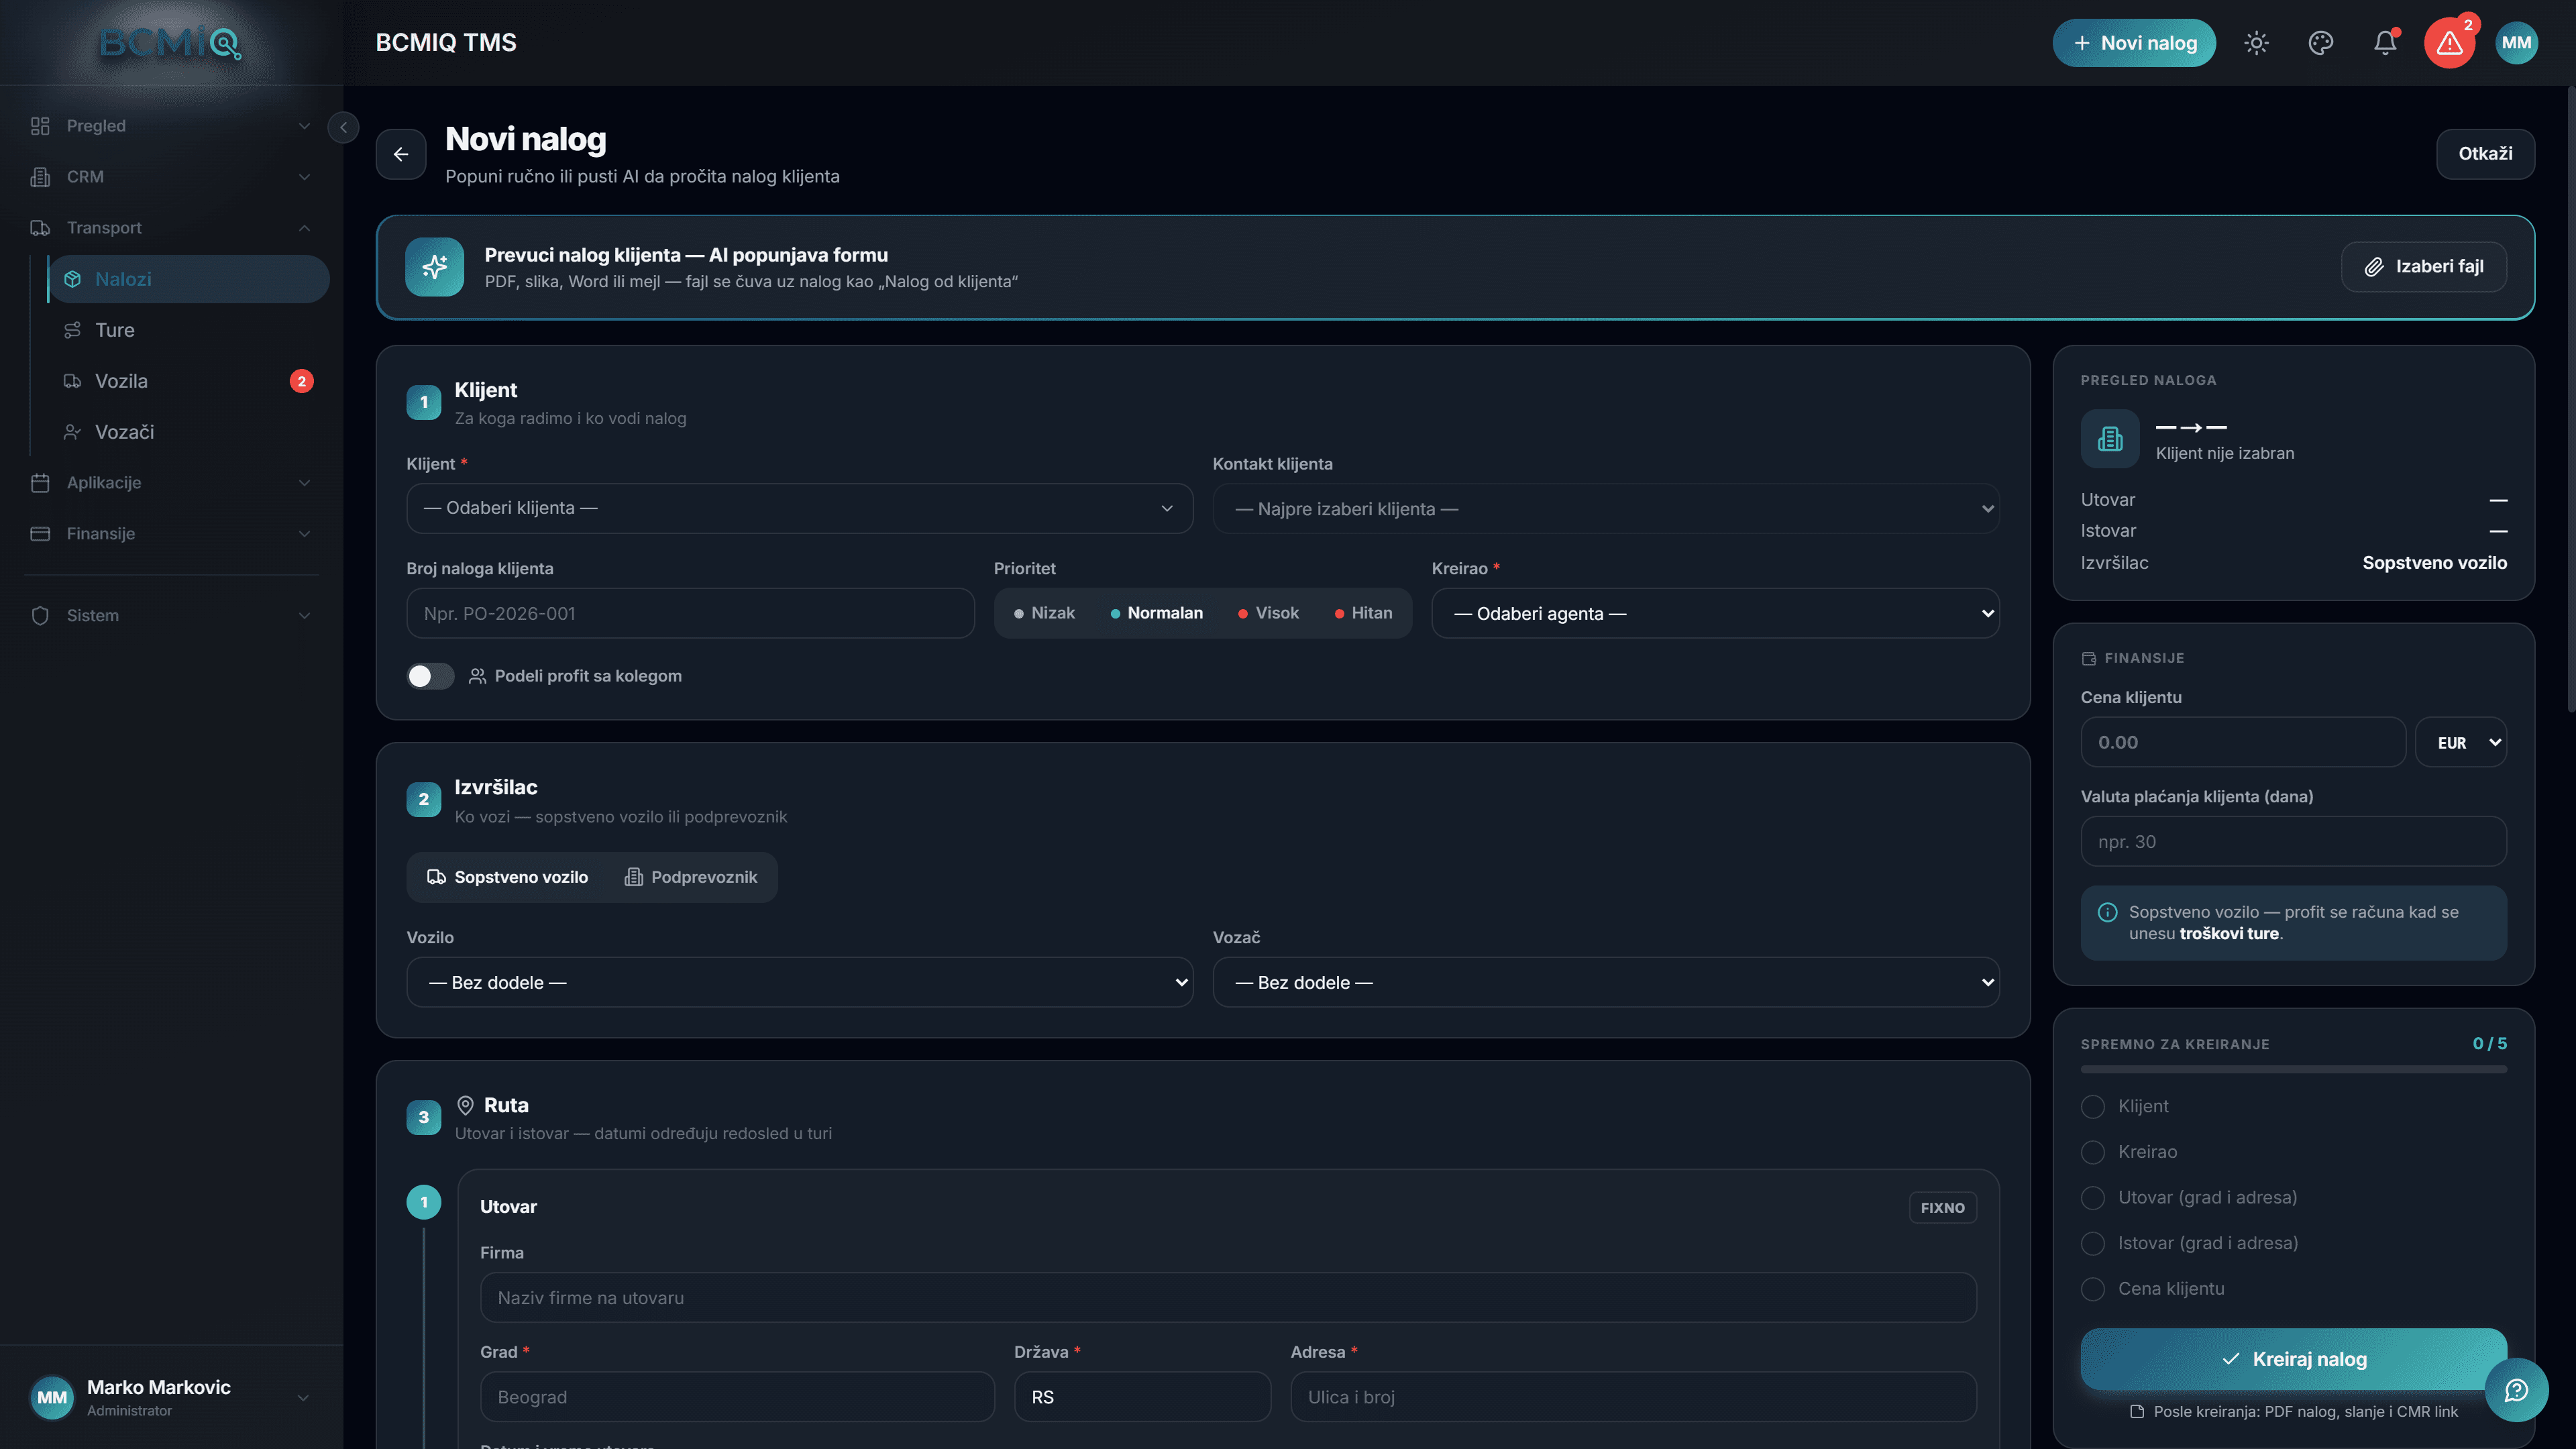Set priority to Hitan
This screenshot has height=1449, width=2576.
pyautogui.click(x=1363, y=613)
